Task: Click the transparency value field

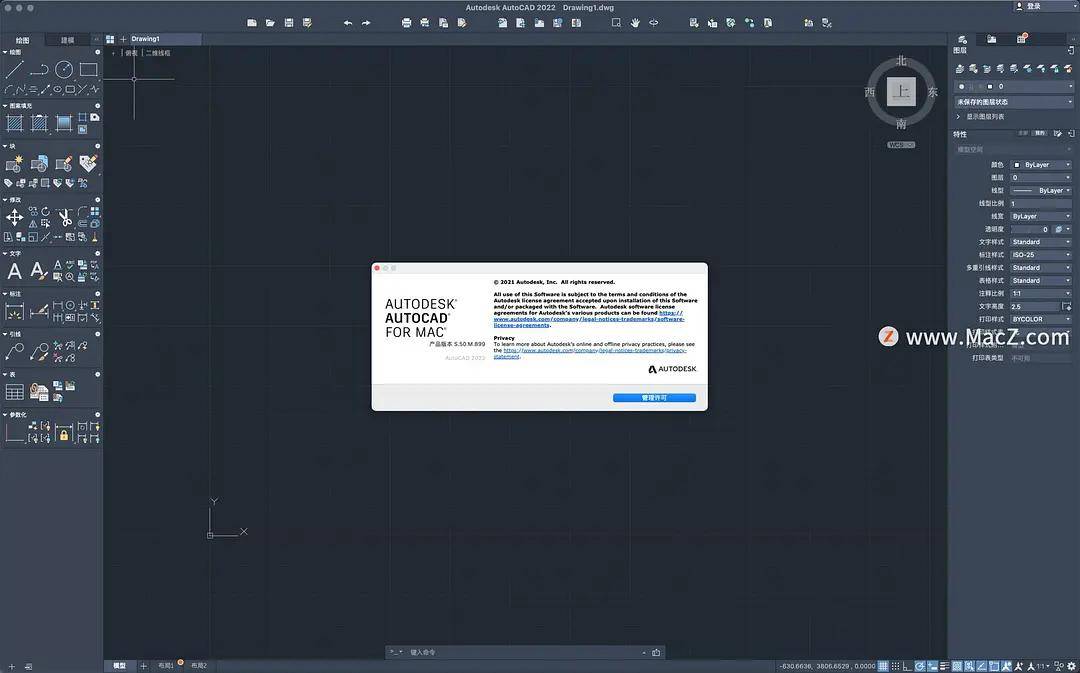Action: click(x=1030, y=229)
